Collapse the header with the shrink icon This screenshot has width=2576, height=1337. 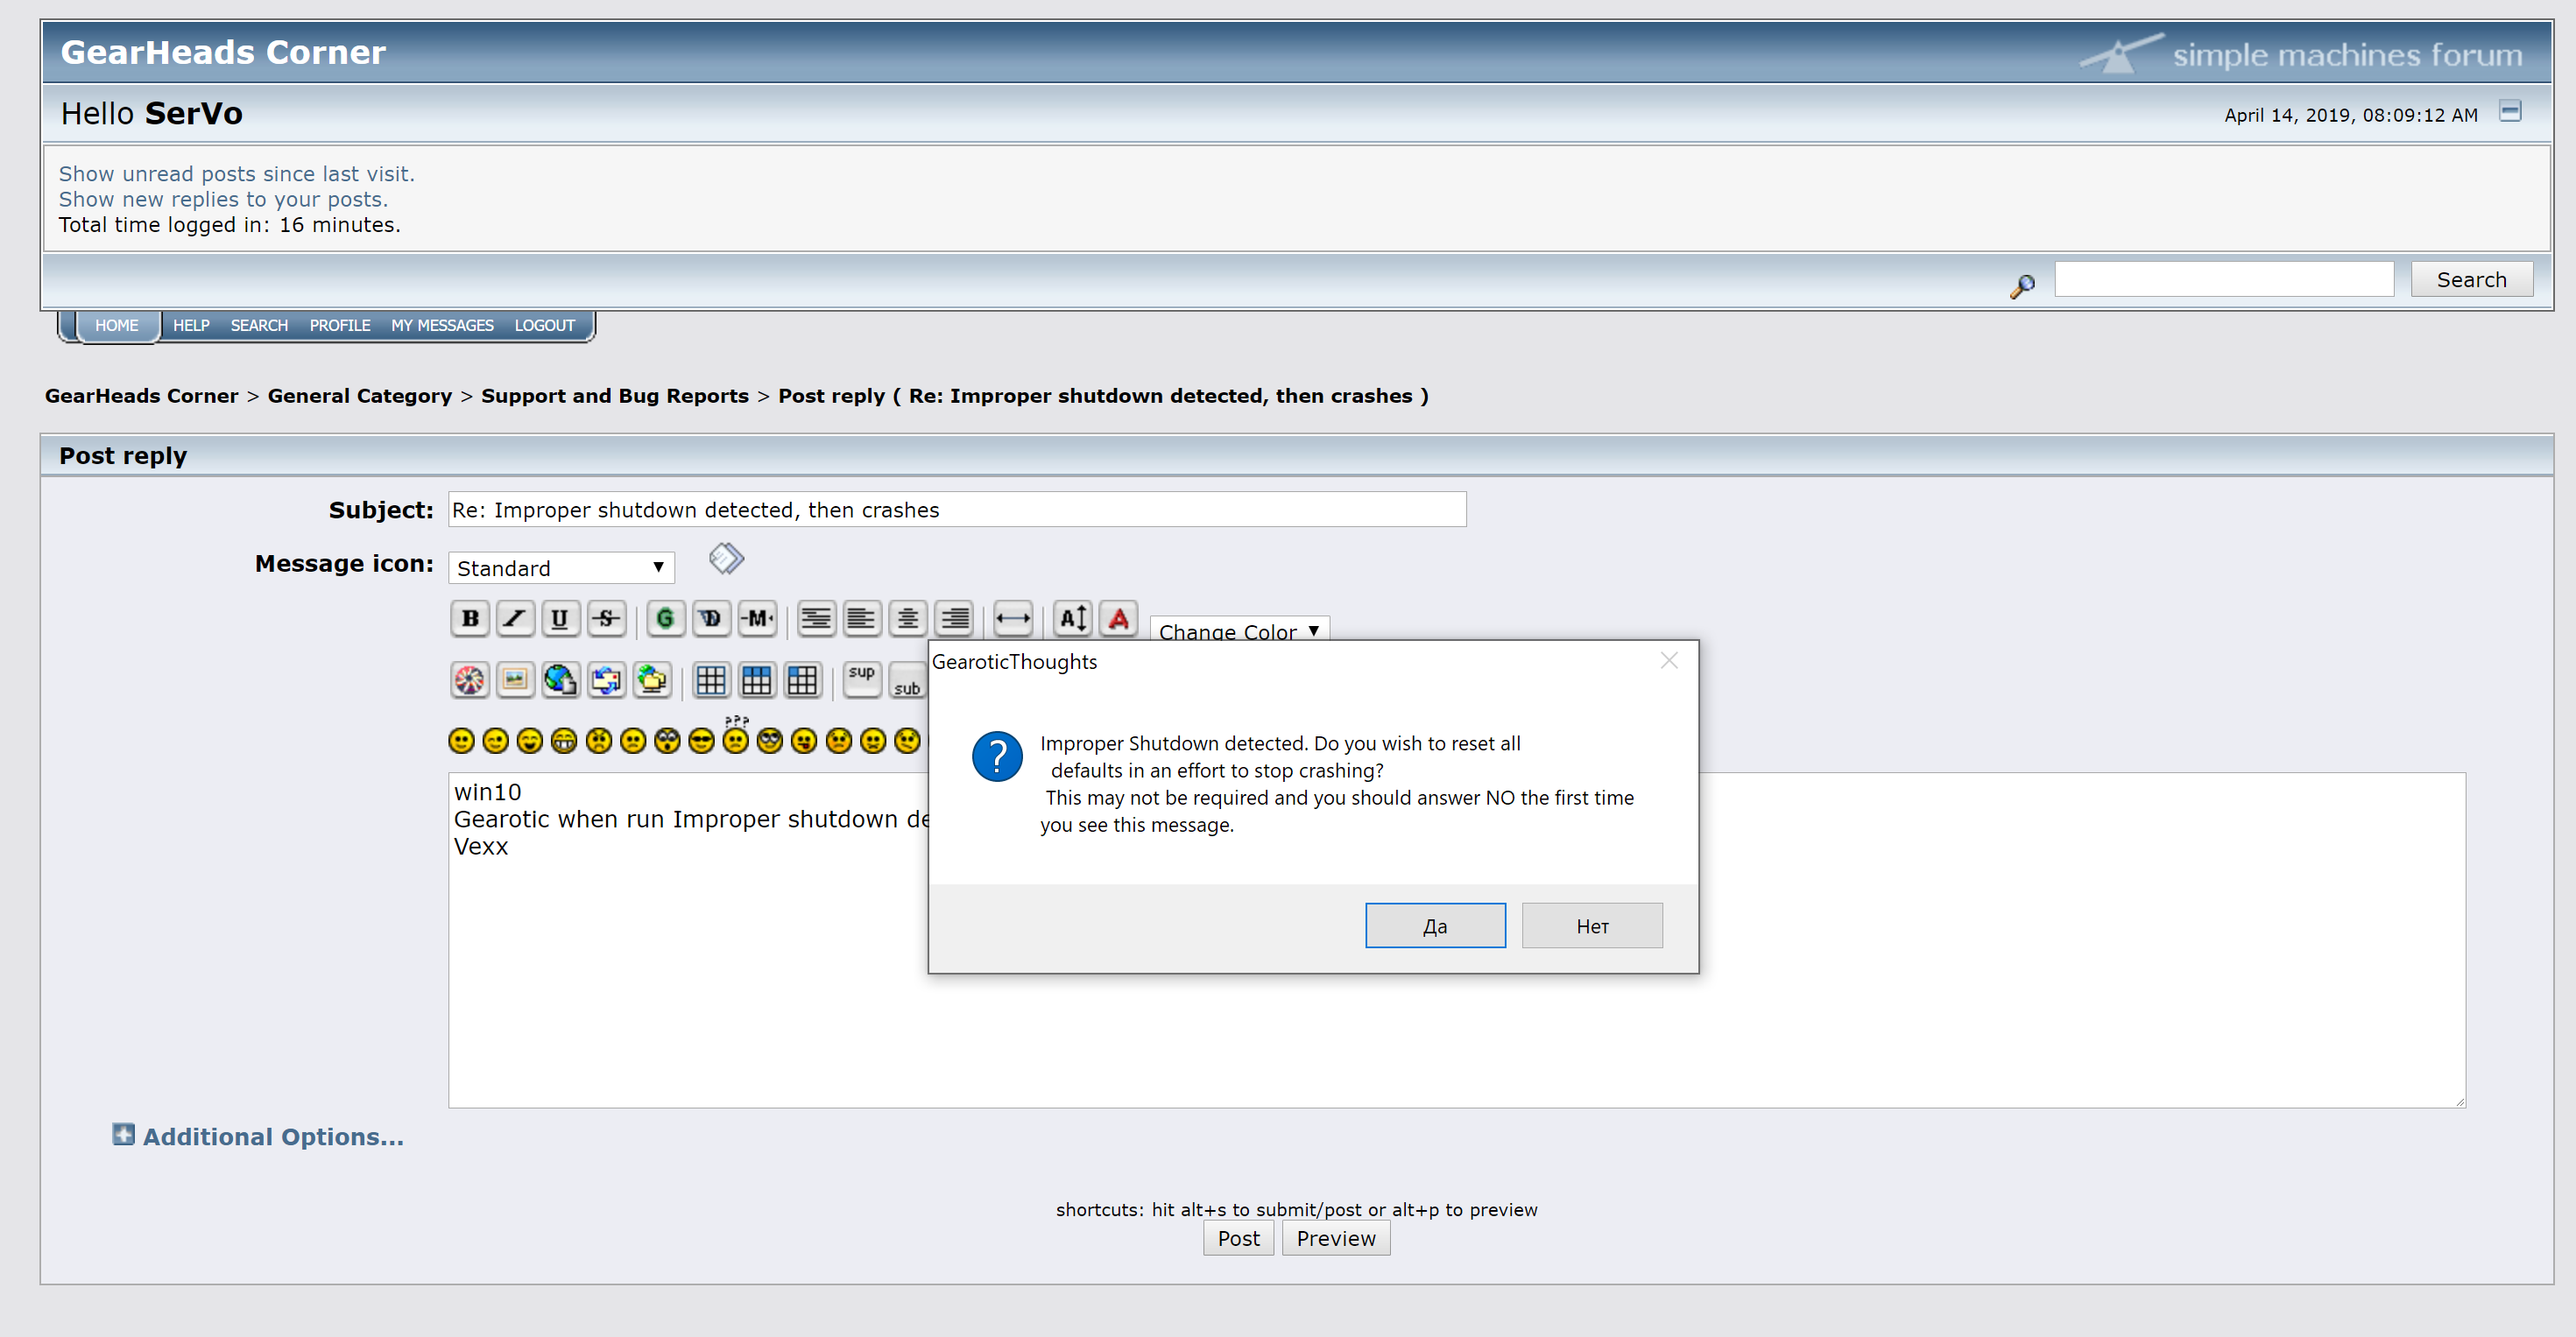pyautogui.click(x=2509, y=111)
